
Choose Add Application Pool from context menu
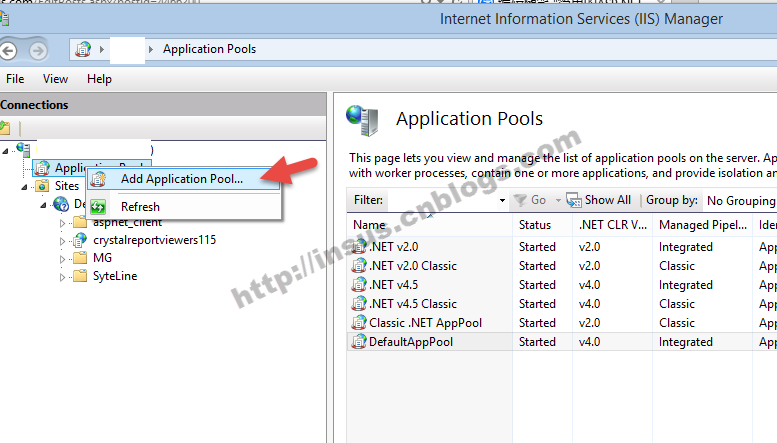pyautogui.click(x=183, y=179)
